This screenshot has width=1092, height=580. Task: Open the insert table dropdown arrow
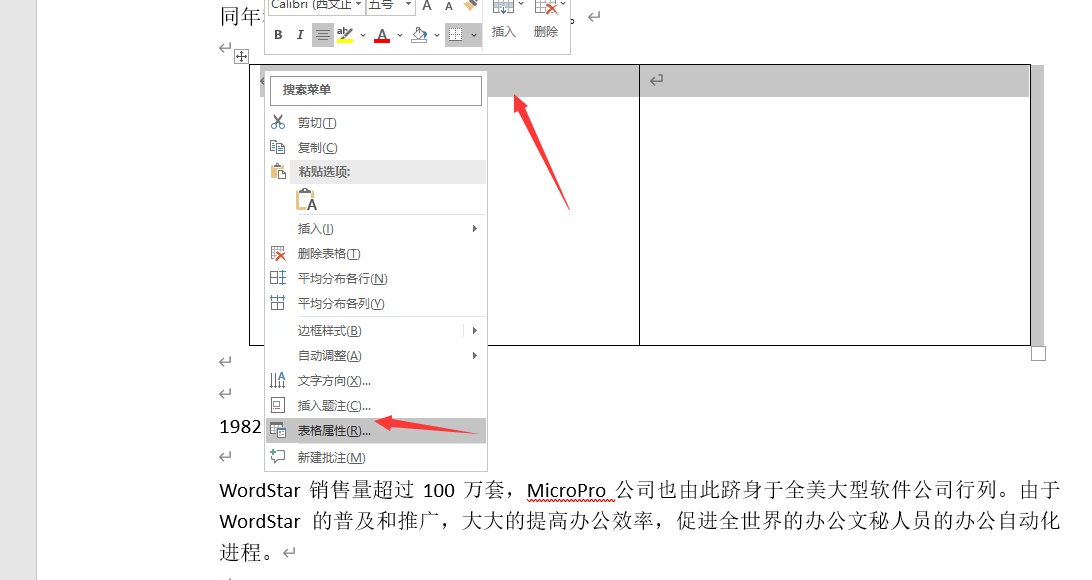pyautogui.click(x=521, y=4)
